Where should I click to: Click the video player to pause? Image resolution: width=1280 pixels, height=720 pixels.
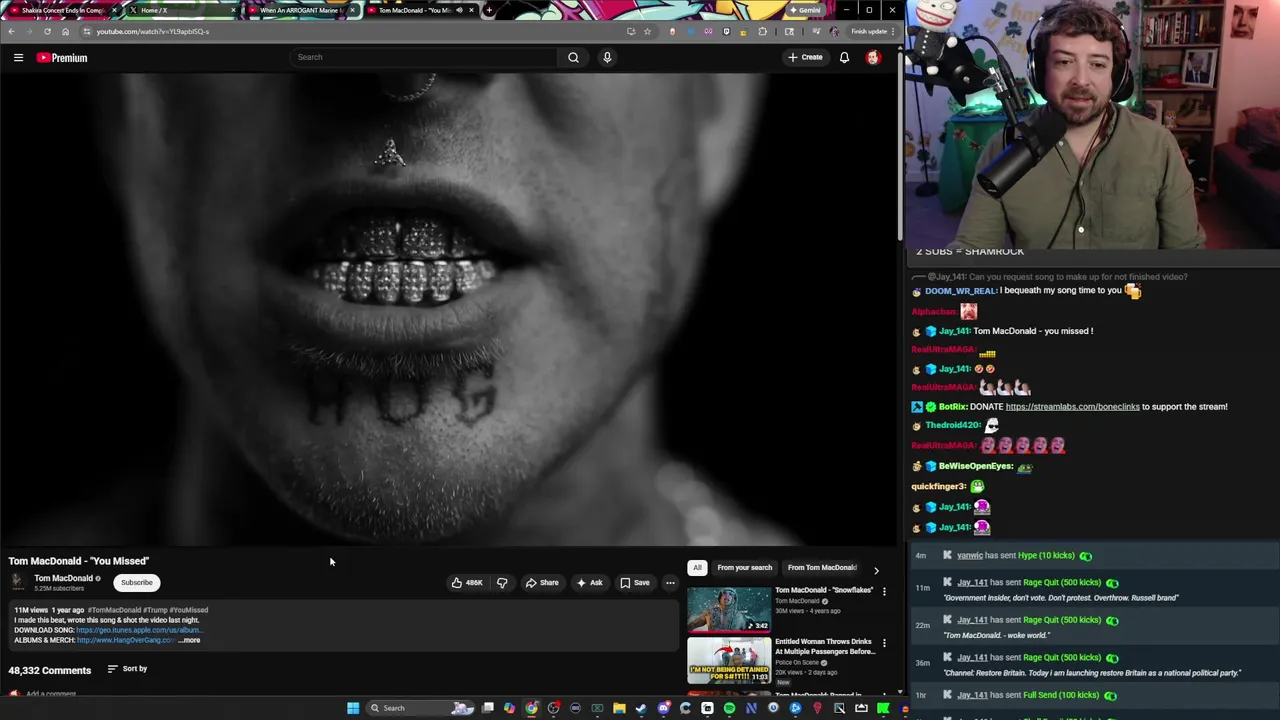pos(450,310)
